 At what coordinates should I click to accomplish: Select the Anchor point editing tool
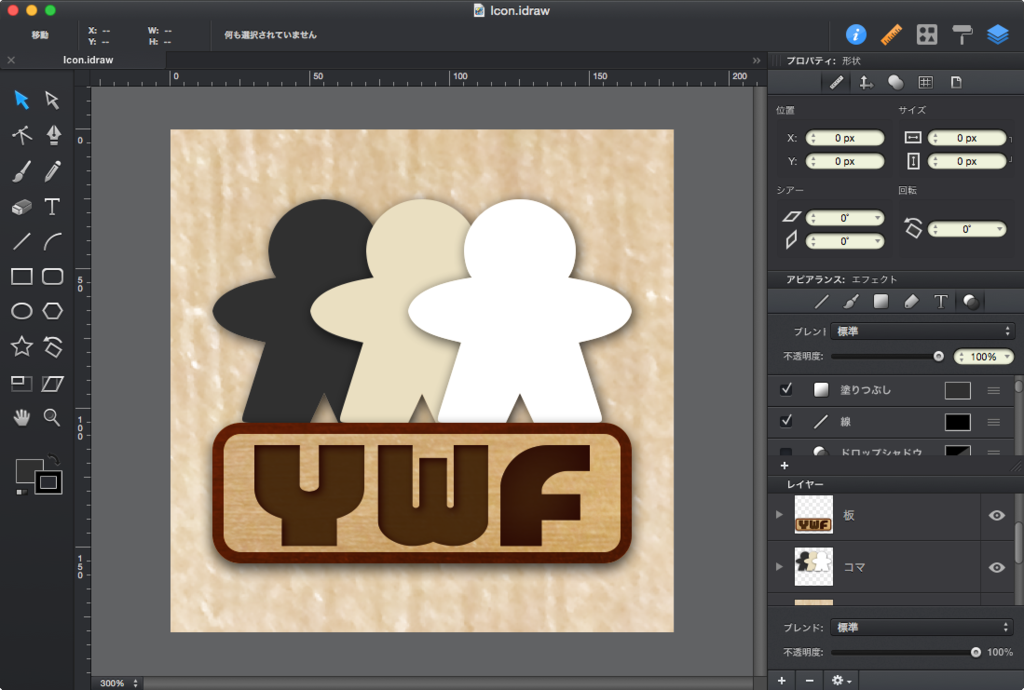coord(22,135)
